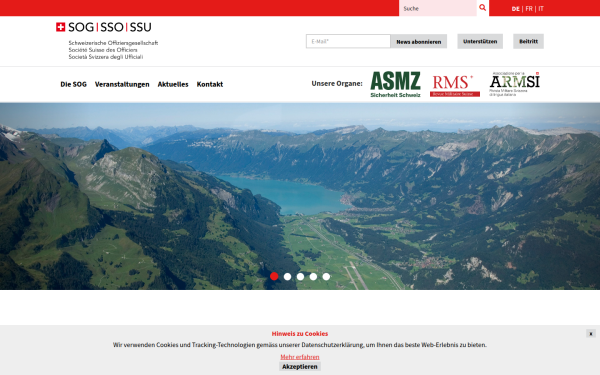Viewport: 600px width, 375px height.
Task: Click the News abonnieren button
Action: 419,41
